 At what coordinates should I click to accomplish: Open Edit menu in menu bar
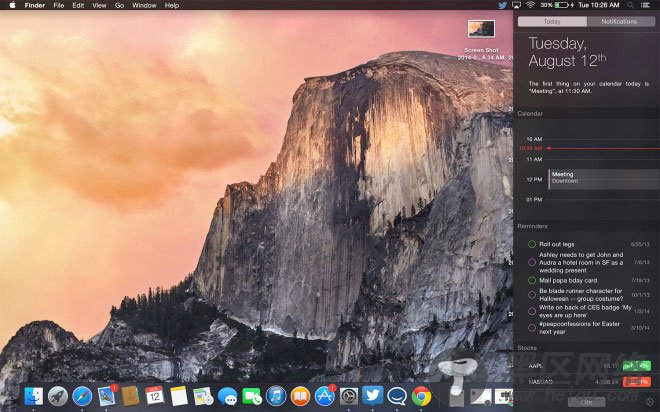[x=78, y=5]
